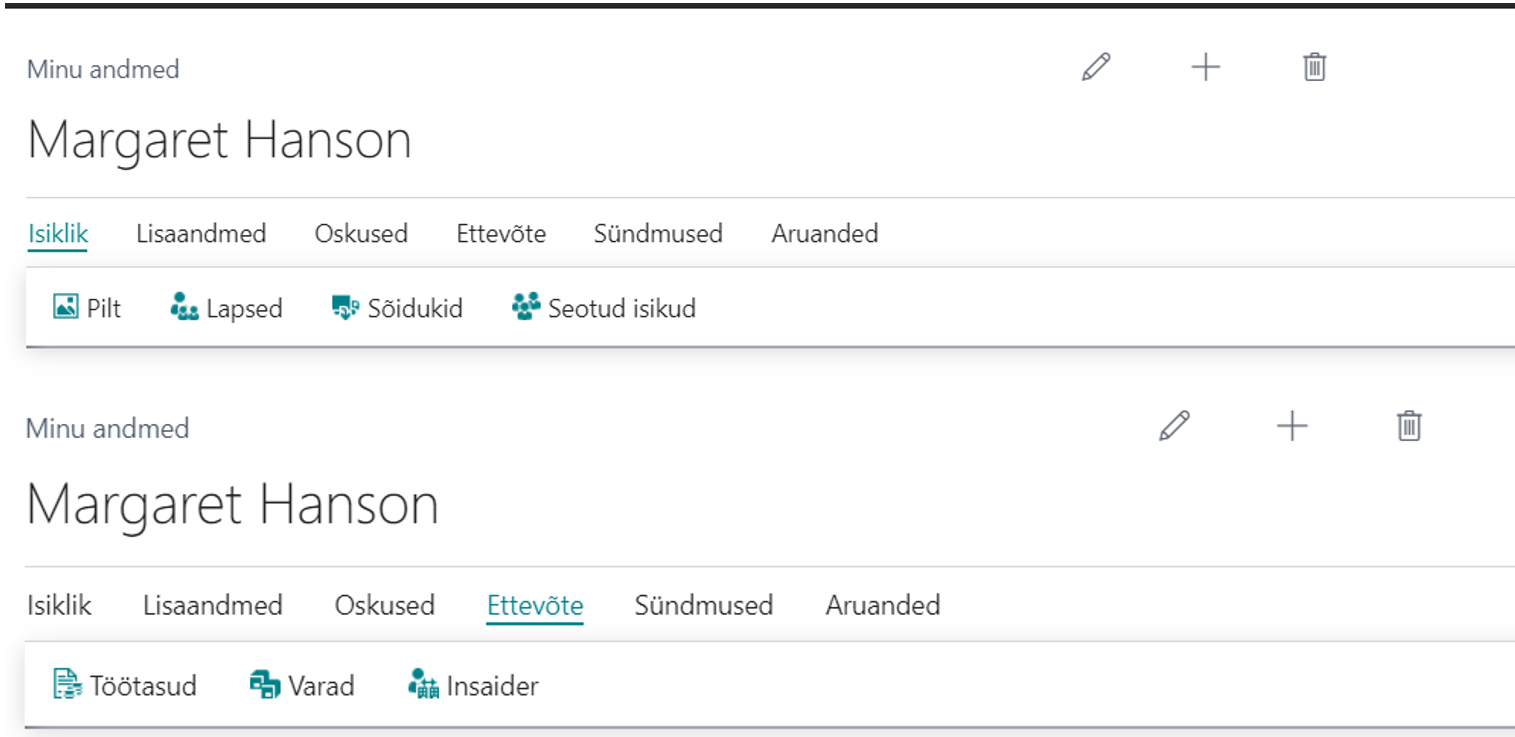
Task: Click the Margaret Hanson heading in upper card
Action: pos(219,140)
